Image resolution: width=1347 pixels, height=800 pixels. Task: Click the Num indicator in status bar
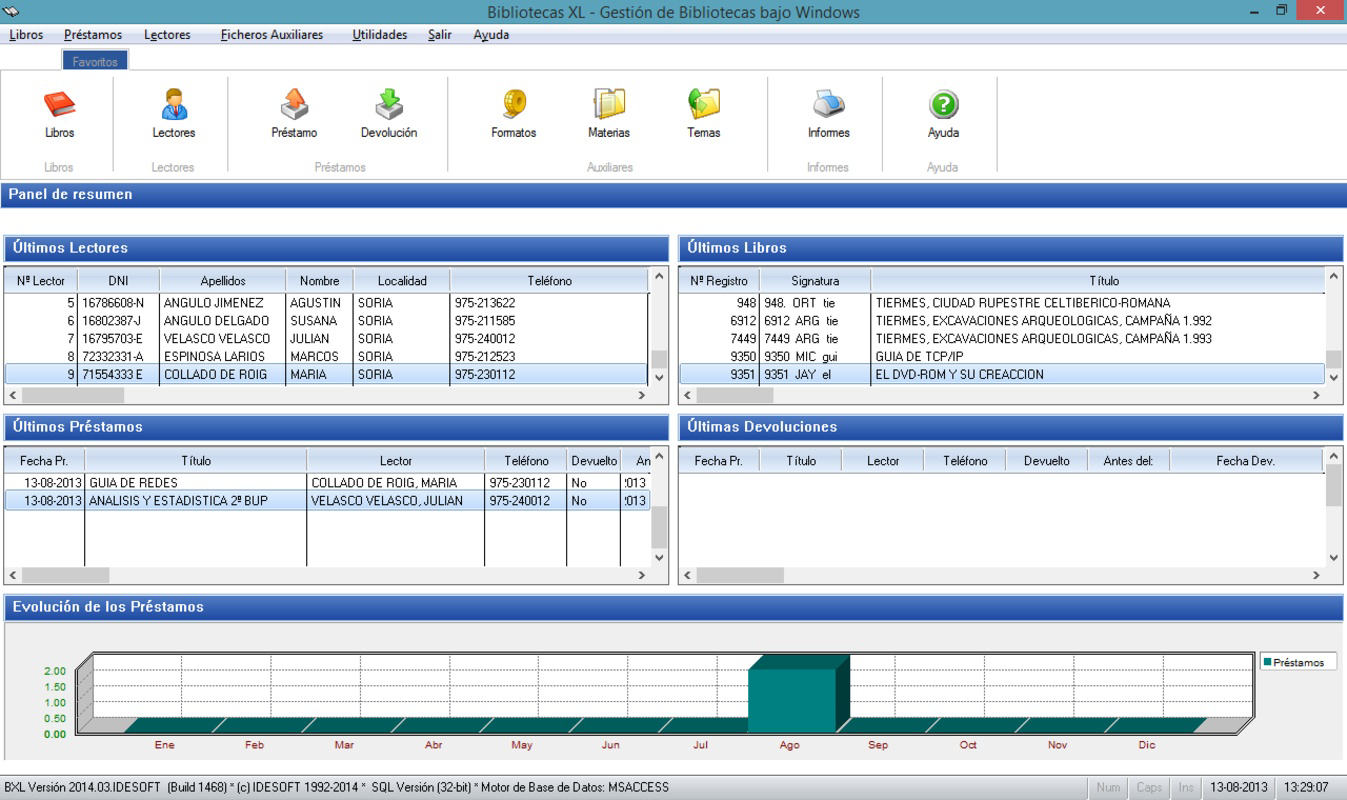(x=1107, y=788)
